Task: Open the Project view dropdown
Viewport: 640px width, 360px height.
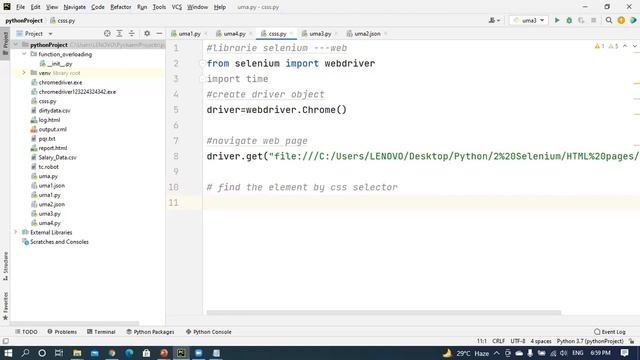Action: 35,33
